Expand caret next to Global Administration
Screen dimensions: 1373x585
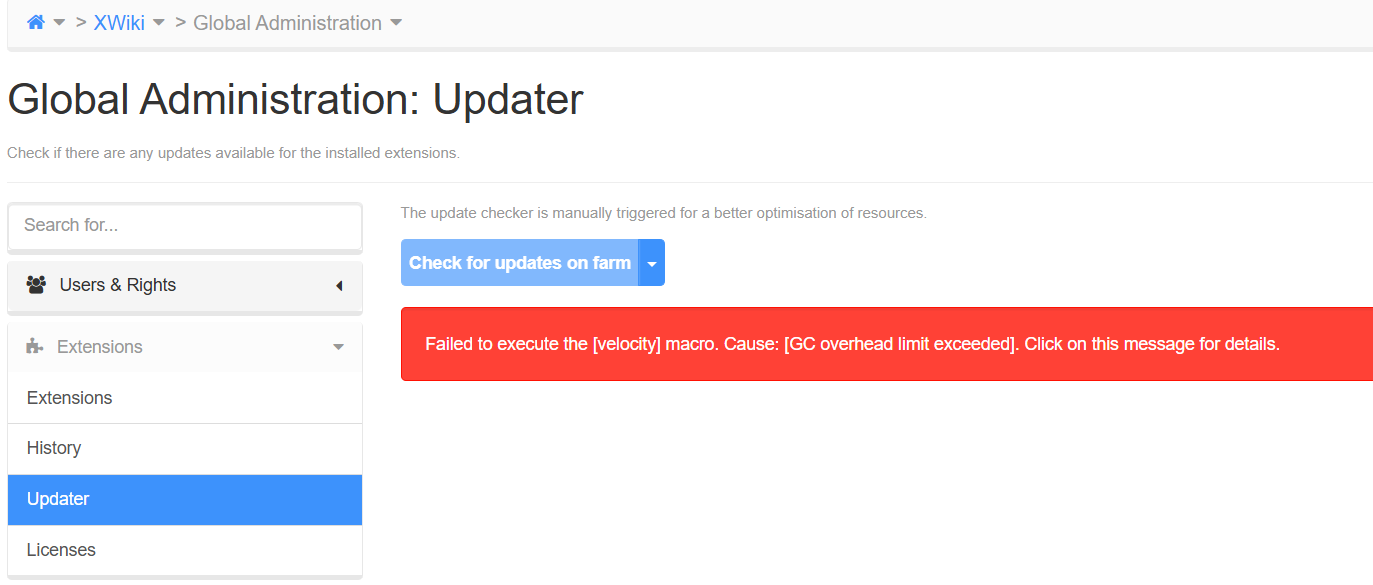click(396, 23)
